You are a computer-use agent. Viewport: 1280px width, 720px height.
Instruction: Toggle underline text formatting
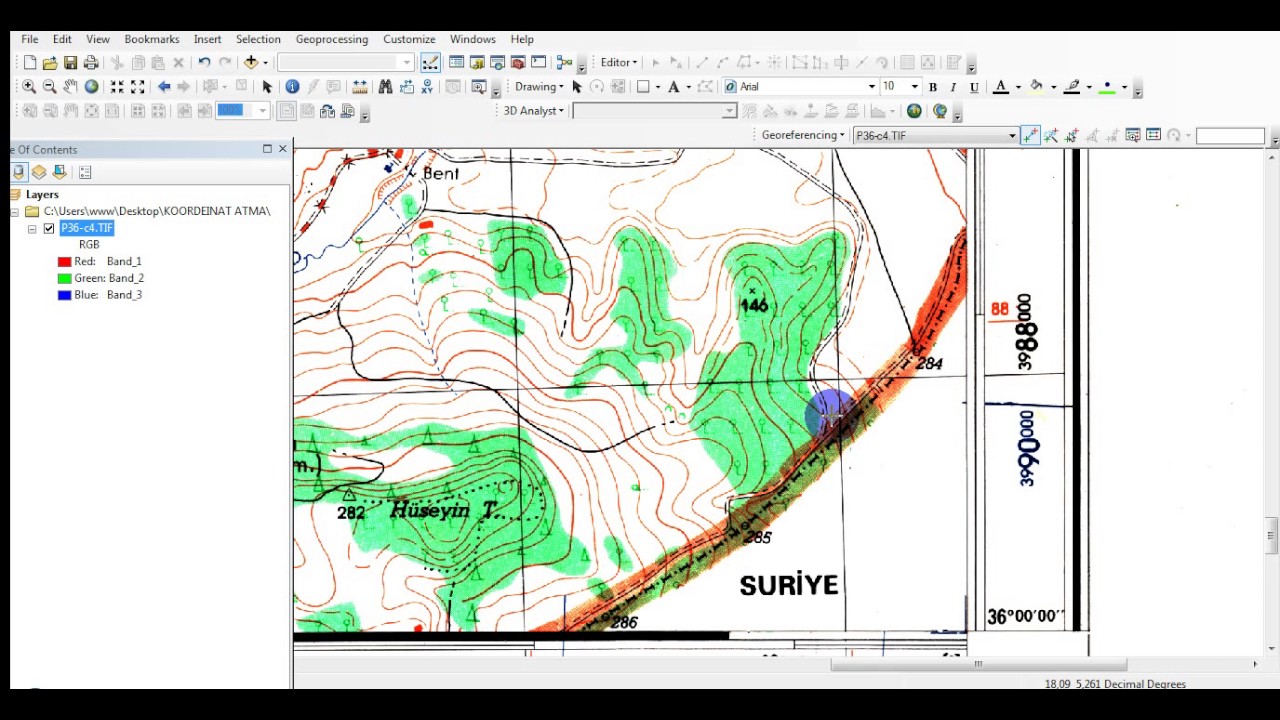click(974, 87)
